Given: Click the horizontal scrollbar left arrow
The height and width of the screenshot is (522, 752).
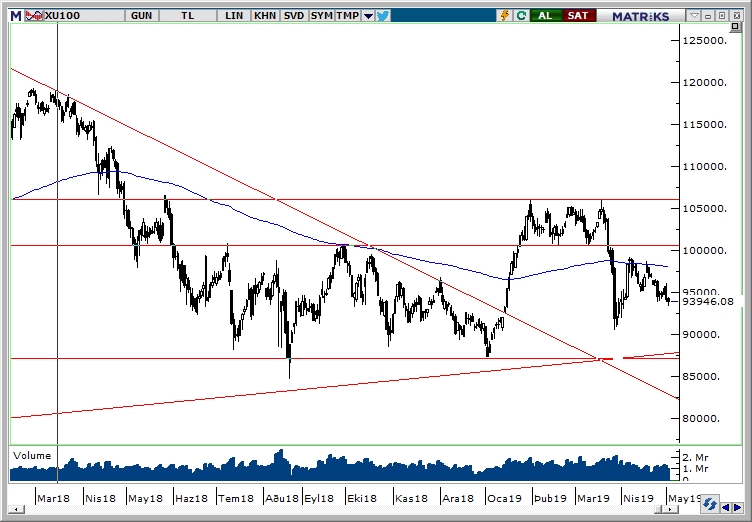Looking at the screenshot, I should click(16, 509).
